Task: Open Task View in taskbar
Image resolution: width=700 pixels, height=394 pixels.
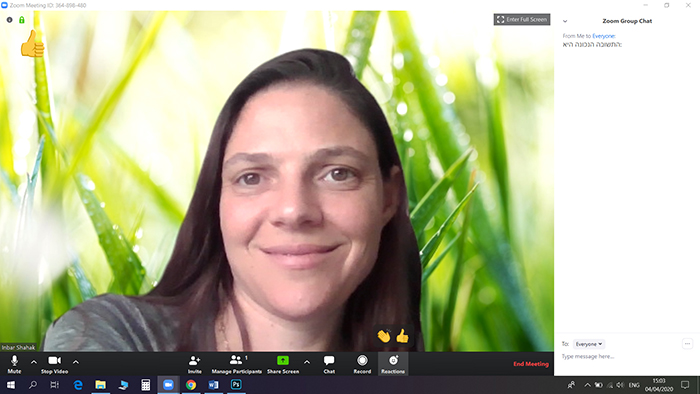Action: pyautogui.click(x=54, y=385)
